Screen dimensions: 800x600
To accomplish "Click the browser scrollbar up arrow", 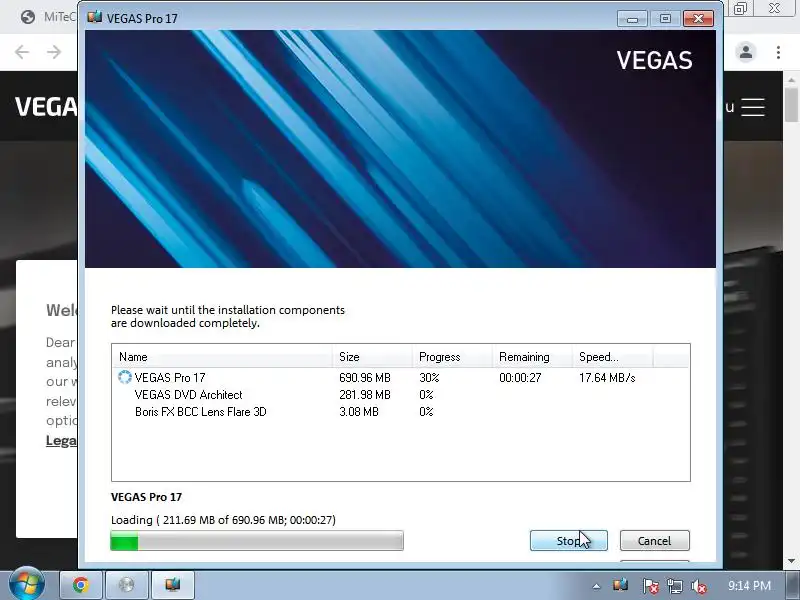I will [791, 80].
